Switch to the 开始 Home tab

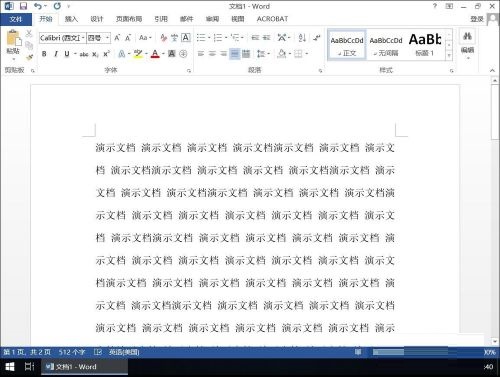pos(46,19)
